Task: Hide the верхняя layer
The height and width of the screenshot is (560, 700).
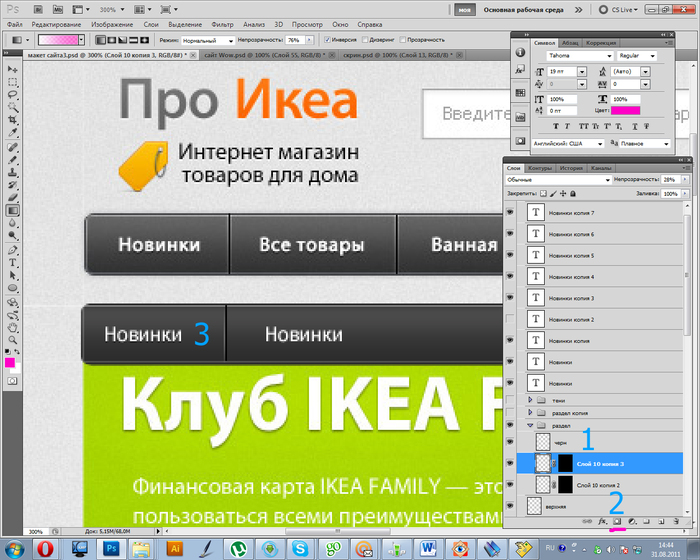Action: 510,506
